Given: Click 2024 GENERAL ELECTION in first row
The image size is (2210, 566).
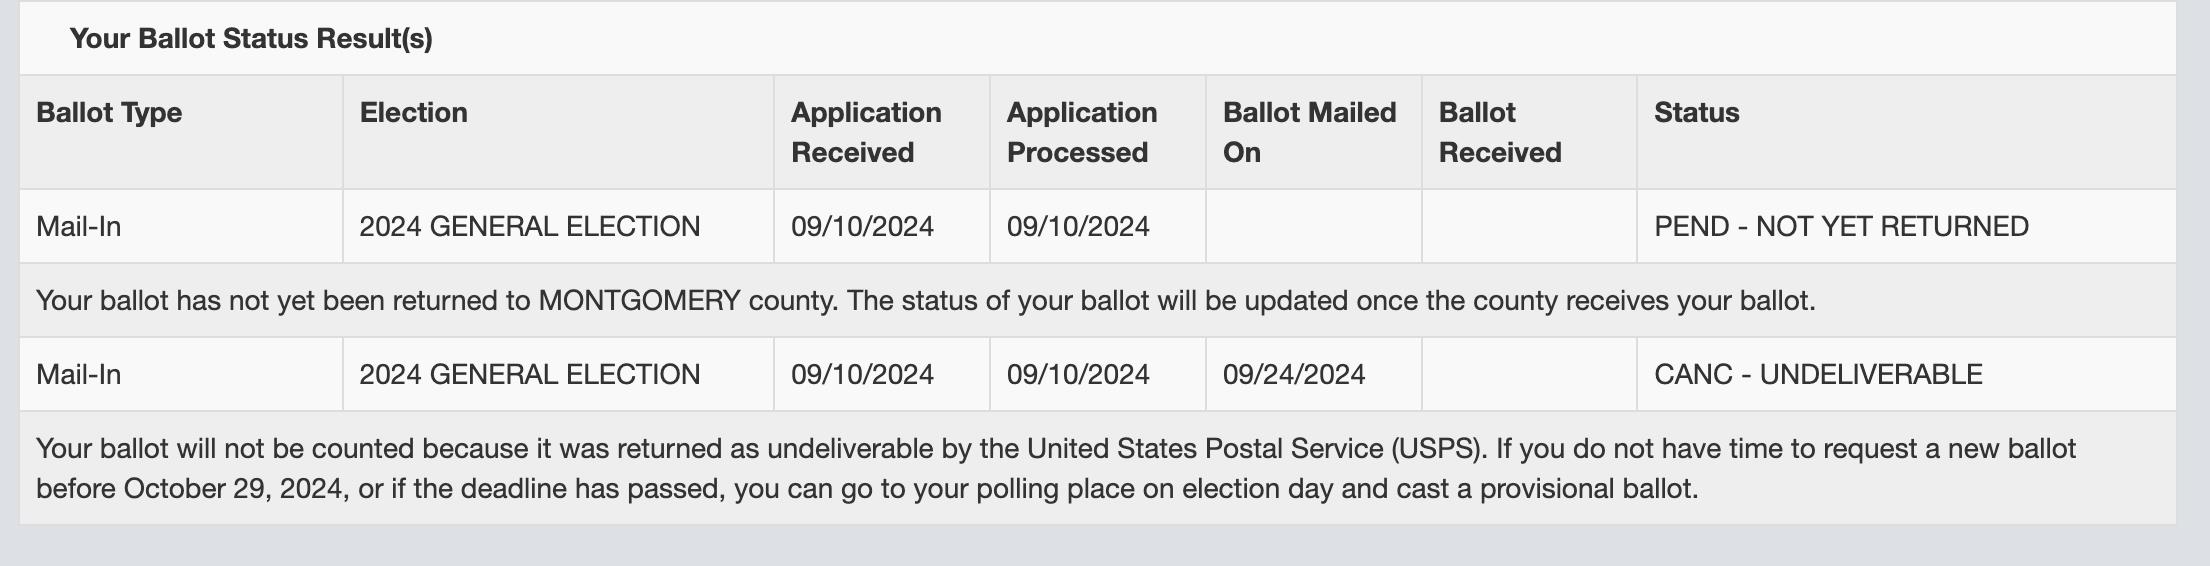Looking at the screenshot, I should 529,226.
